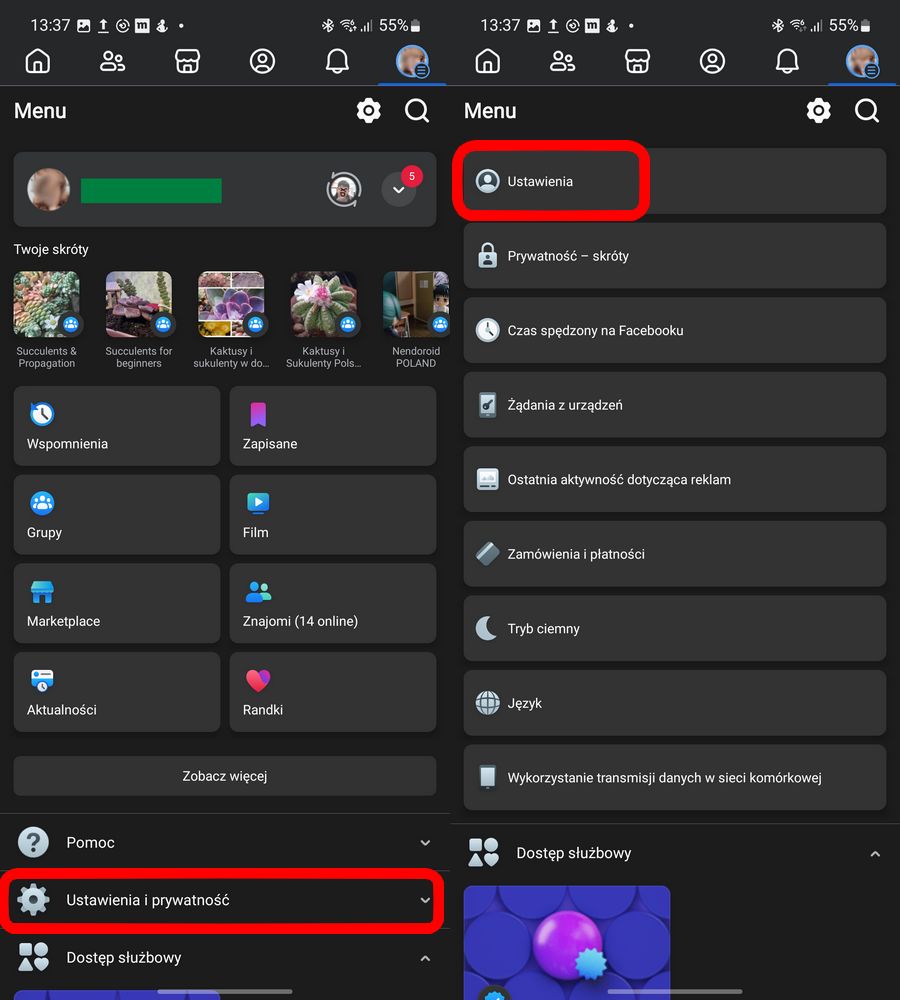Tap upload arrow icon in left status bar
This screenshot has width=900, height=1000.
point(103,26)
